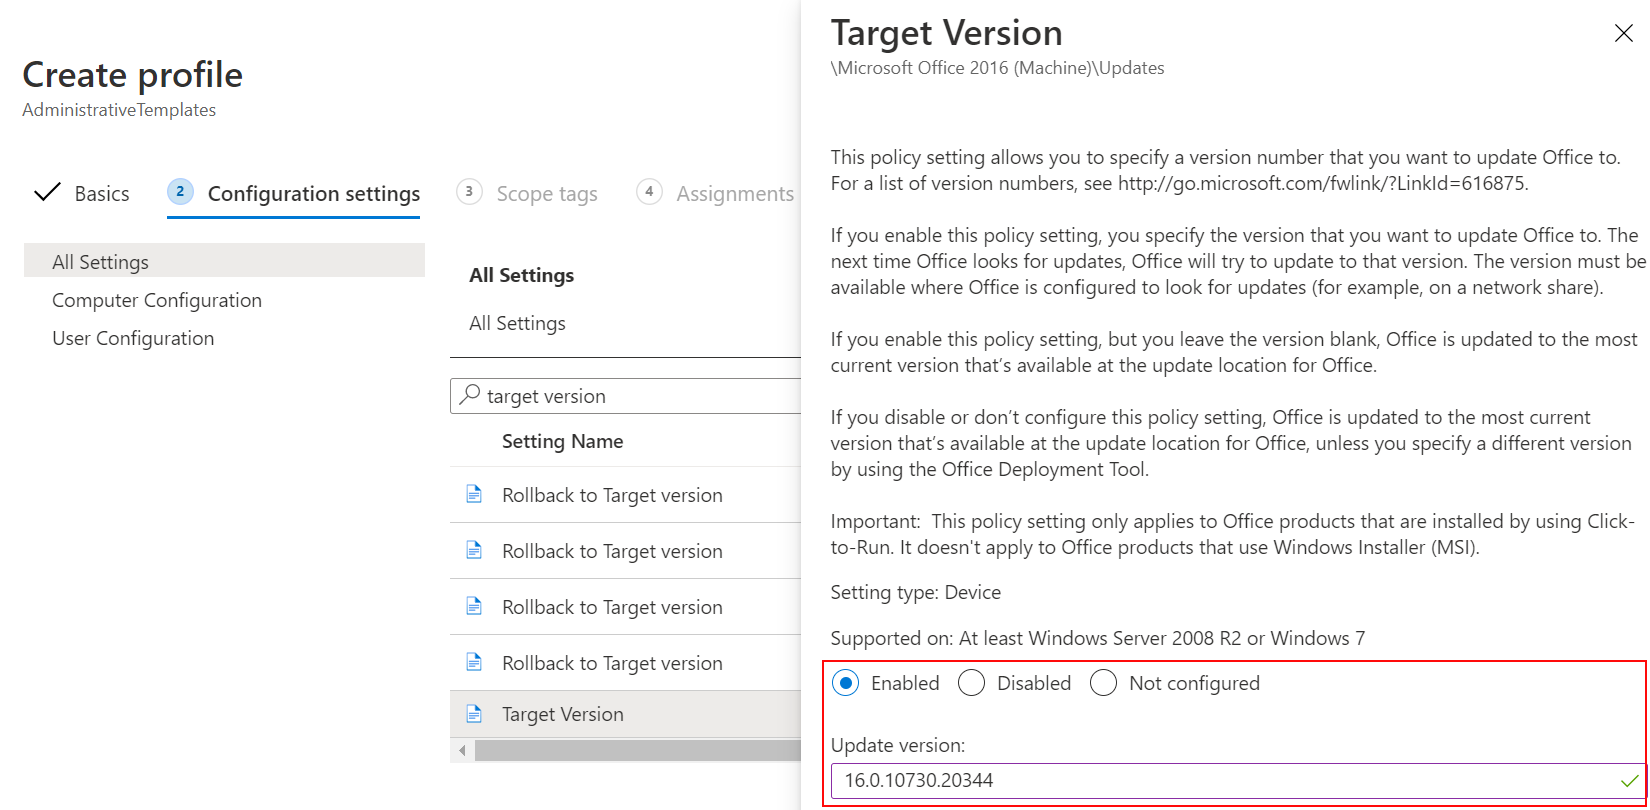Select All Settings in the left tree

pos(224,262)
